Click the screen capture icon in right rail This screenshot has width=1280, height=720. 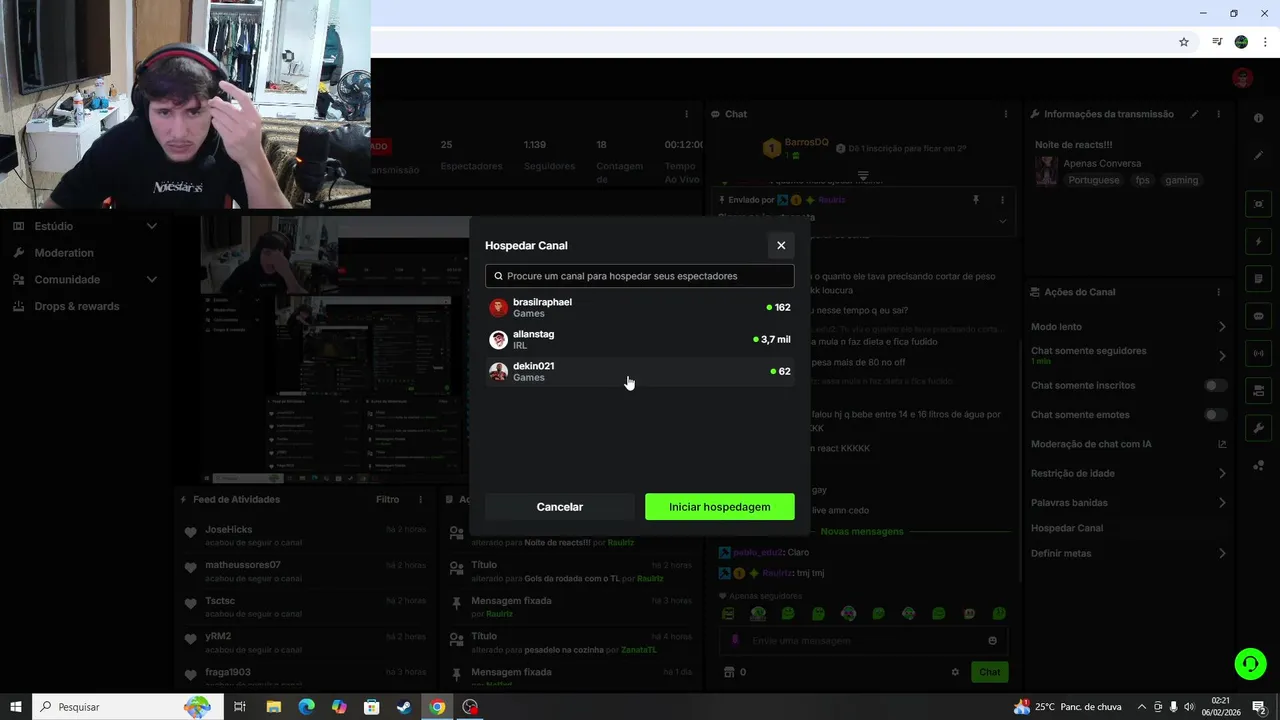(x=1258, y=204)
